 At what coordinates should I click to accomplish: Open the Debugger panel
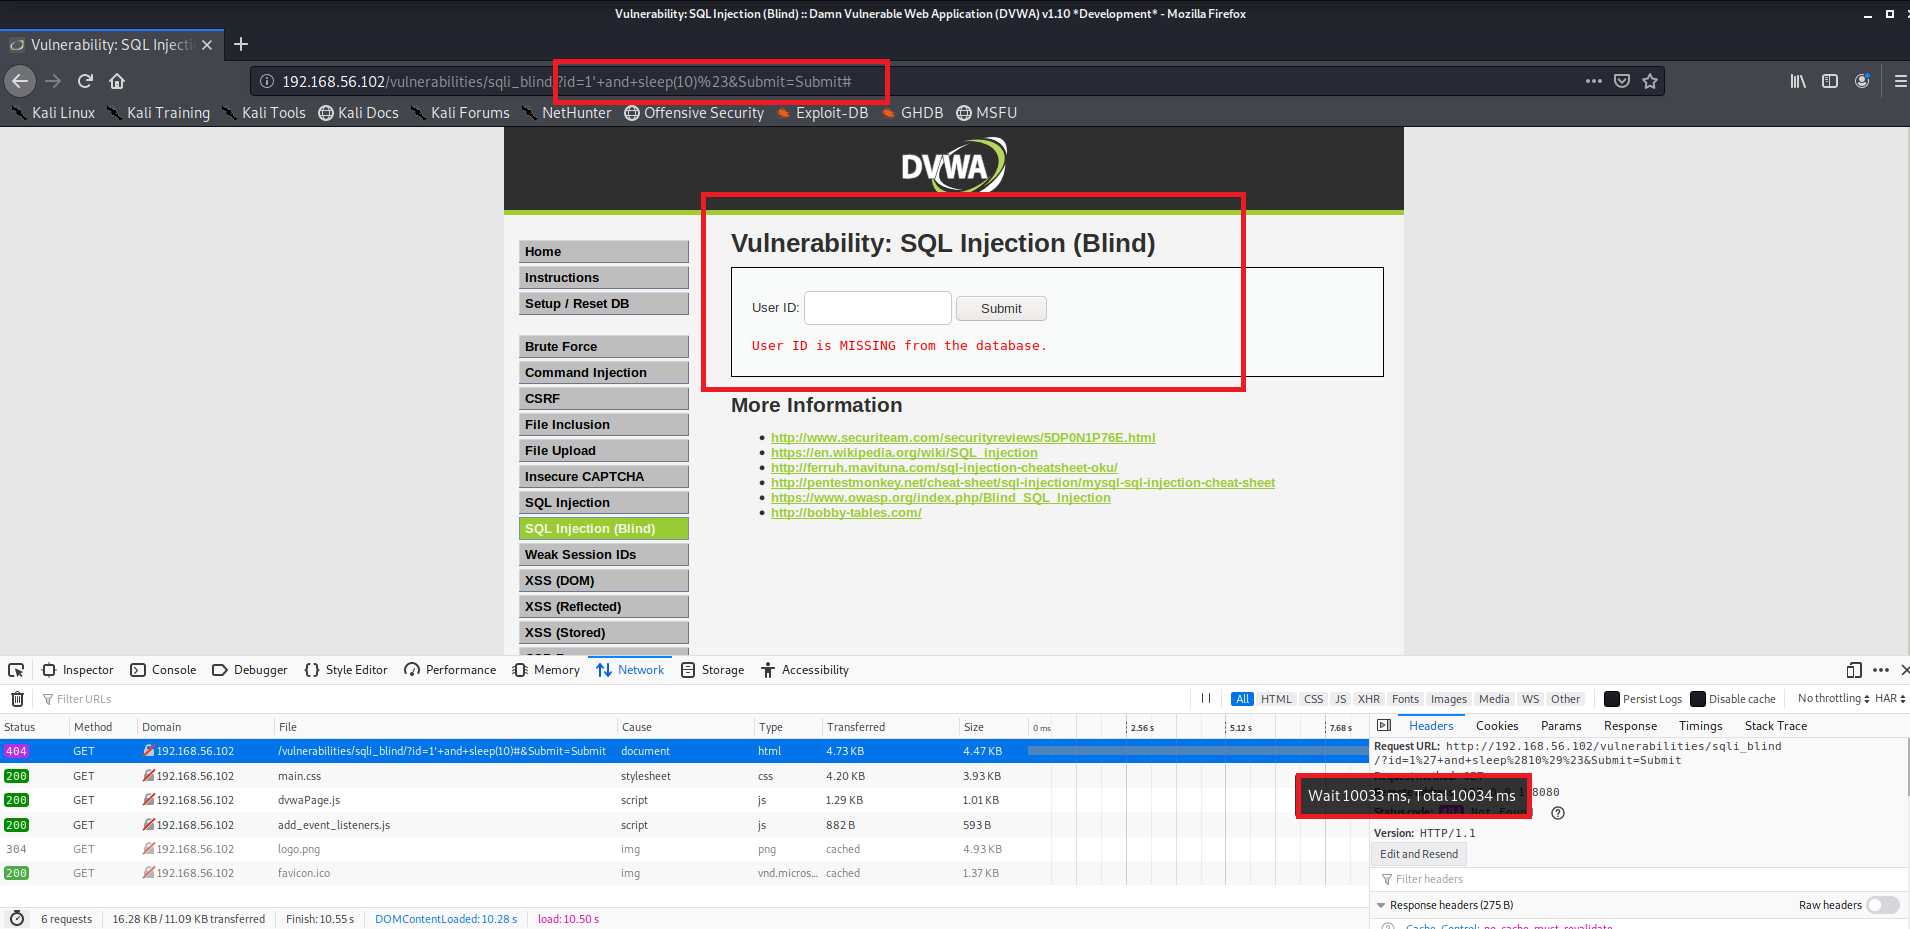tap(250, 670)
